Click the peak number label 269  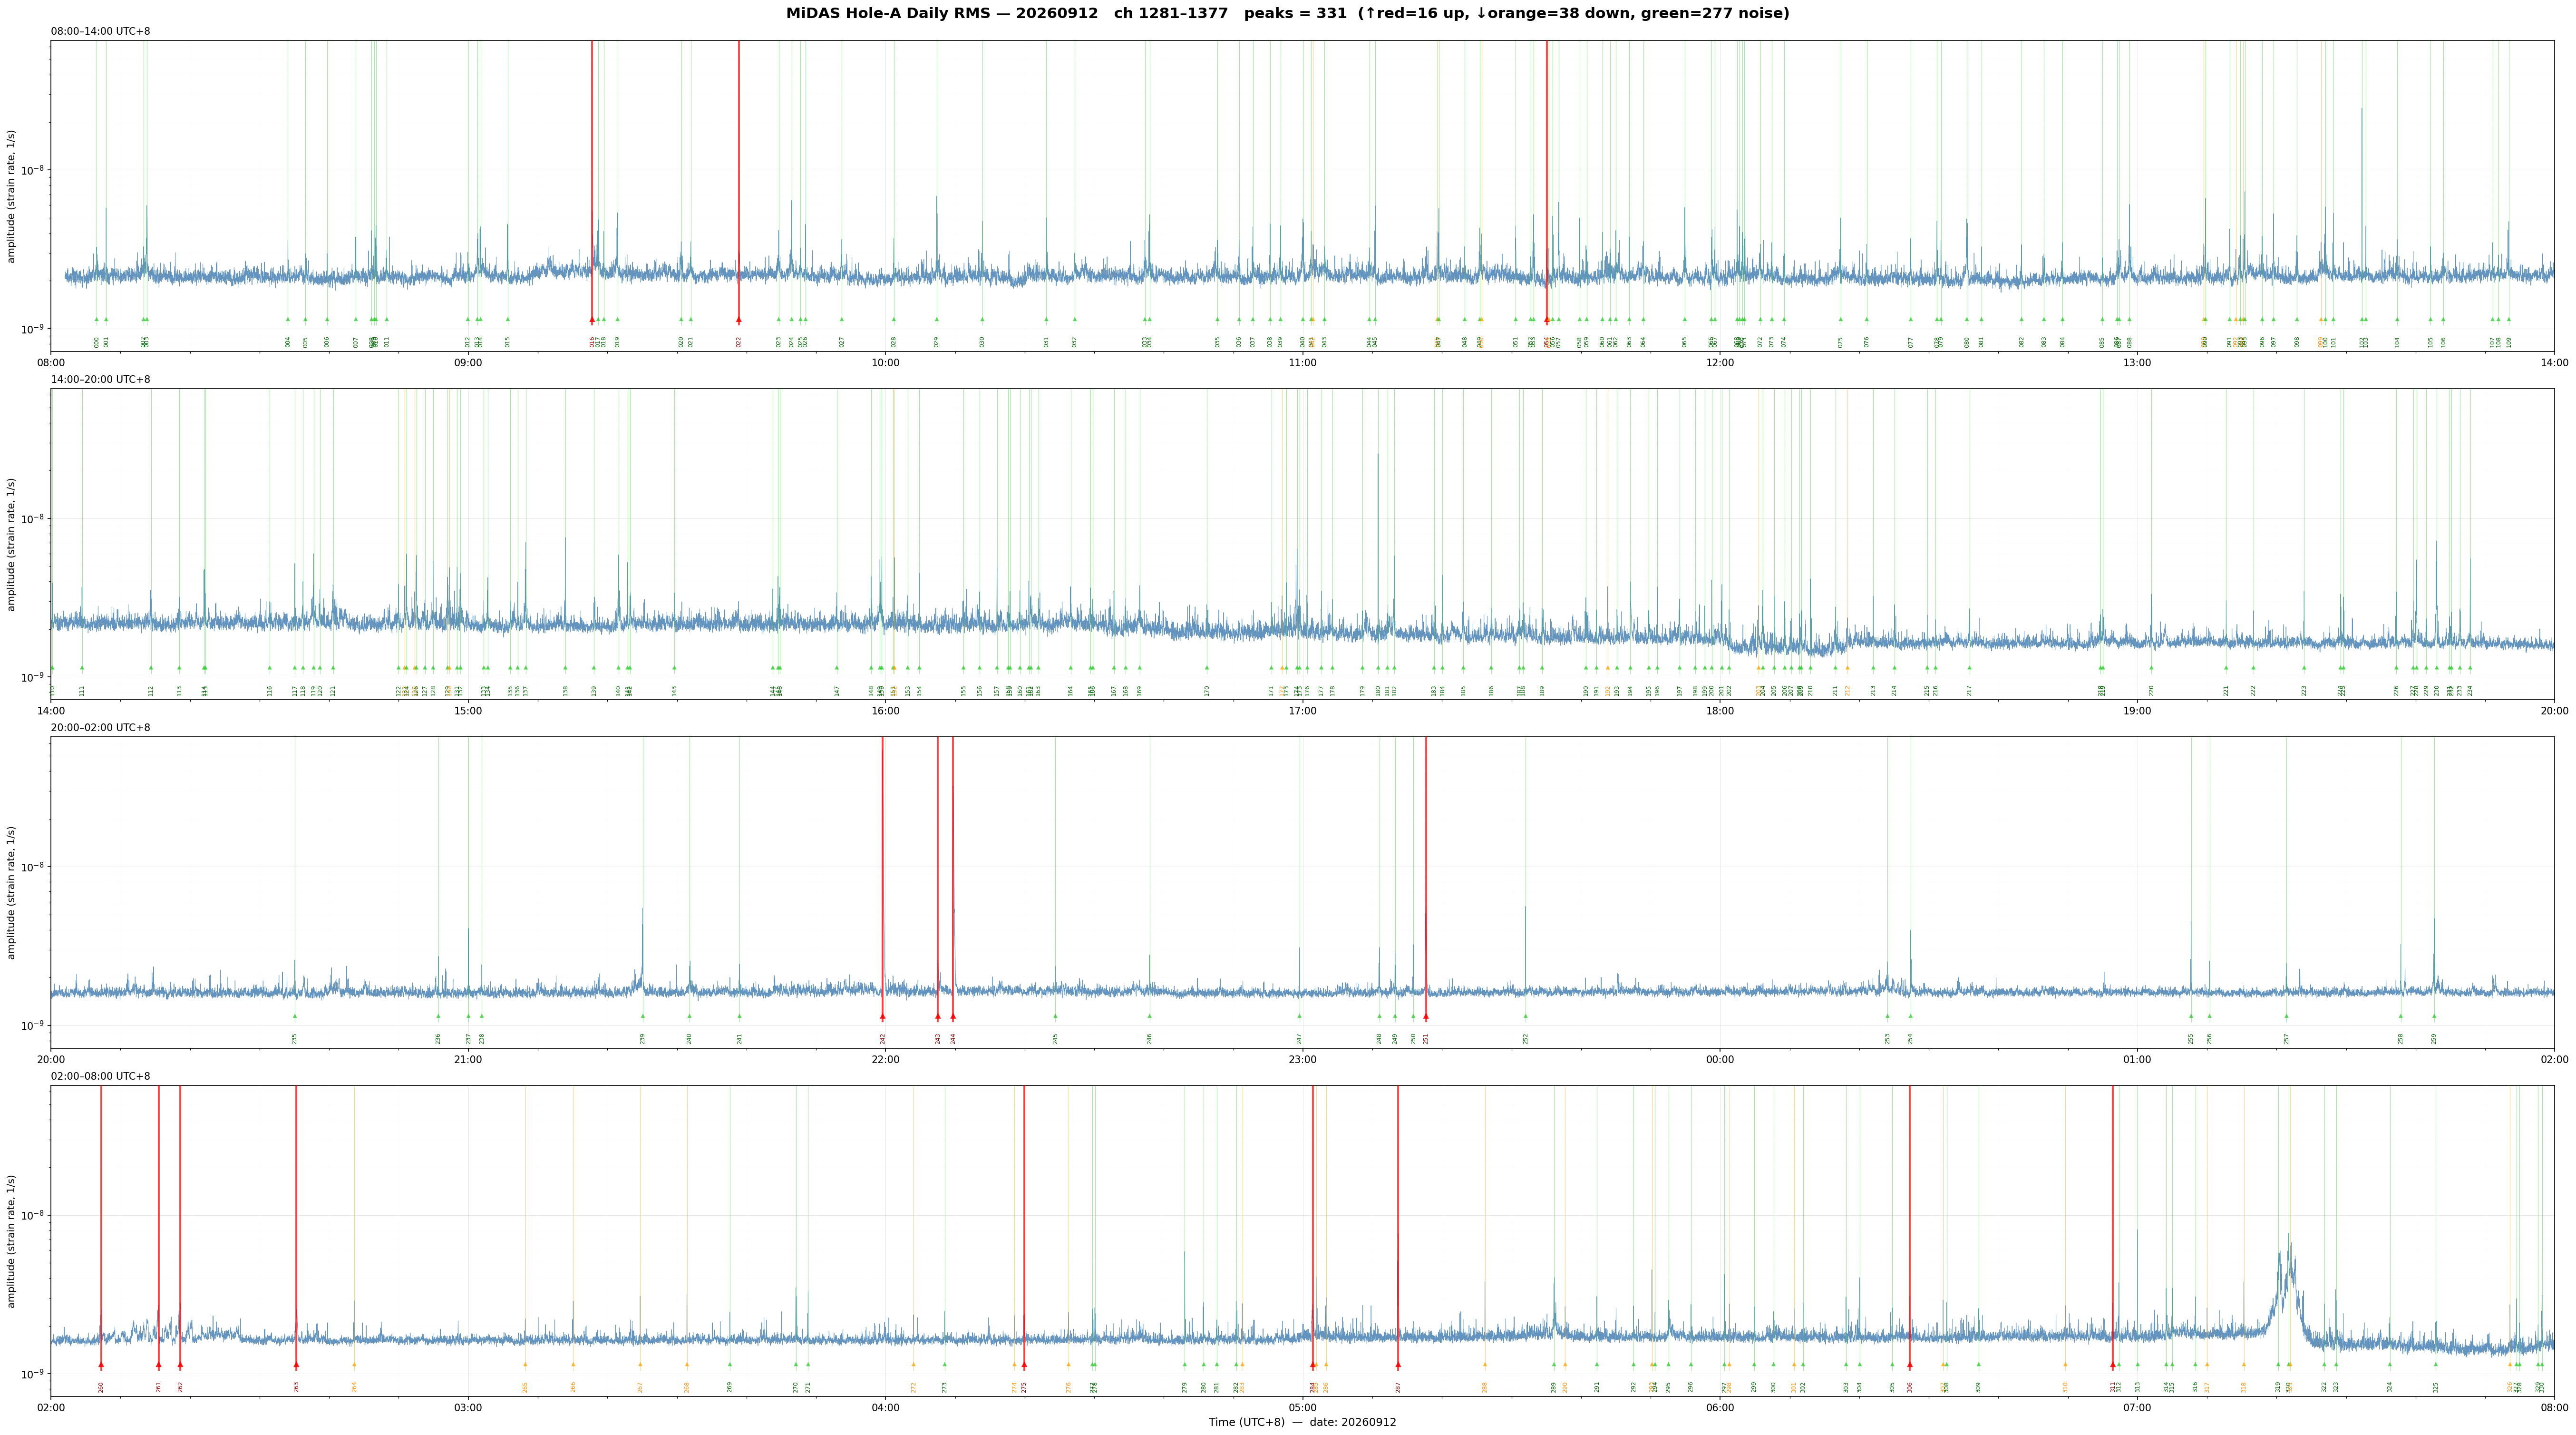tap(730, 1387)
